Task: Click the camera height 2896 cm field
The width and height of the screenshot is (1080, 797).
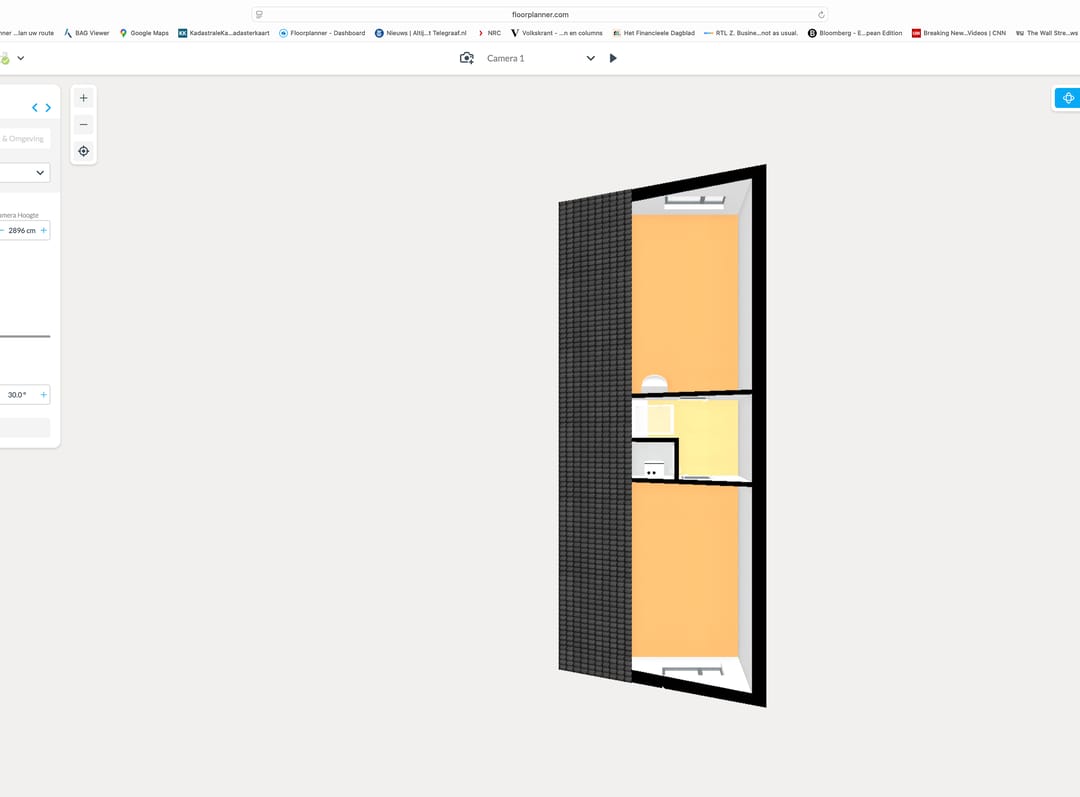Action: point(22,231)
